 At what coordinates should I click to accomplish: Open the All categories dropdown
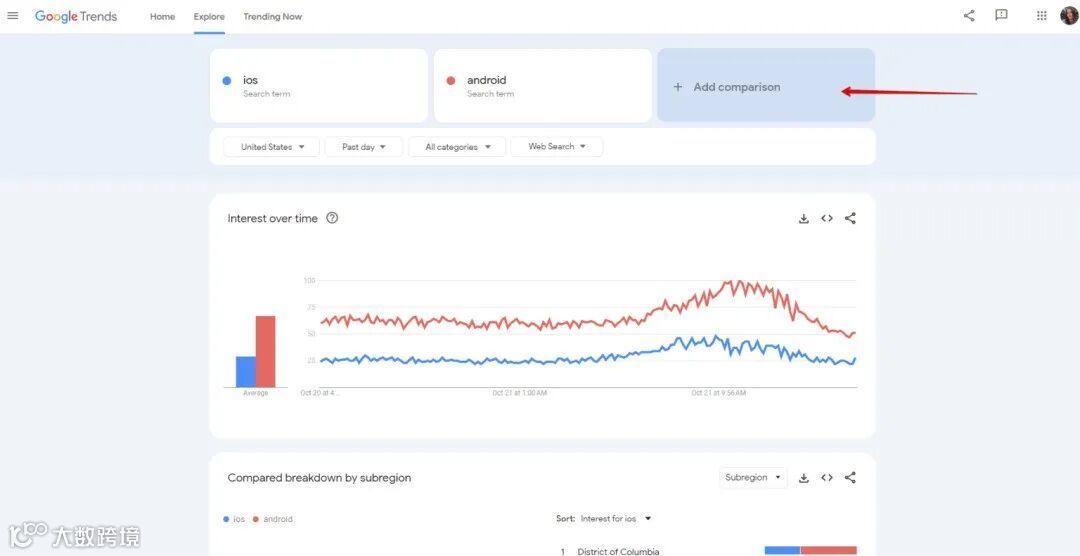tap(457, 147)
